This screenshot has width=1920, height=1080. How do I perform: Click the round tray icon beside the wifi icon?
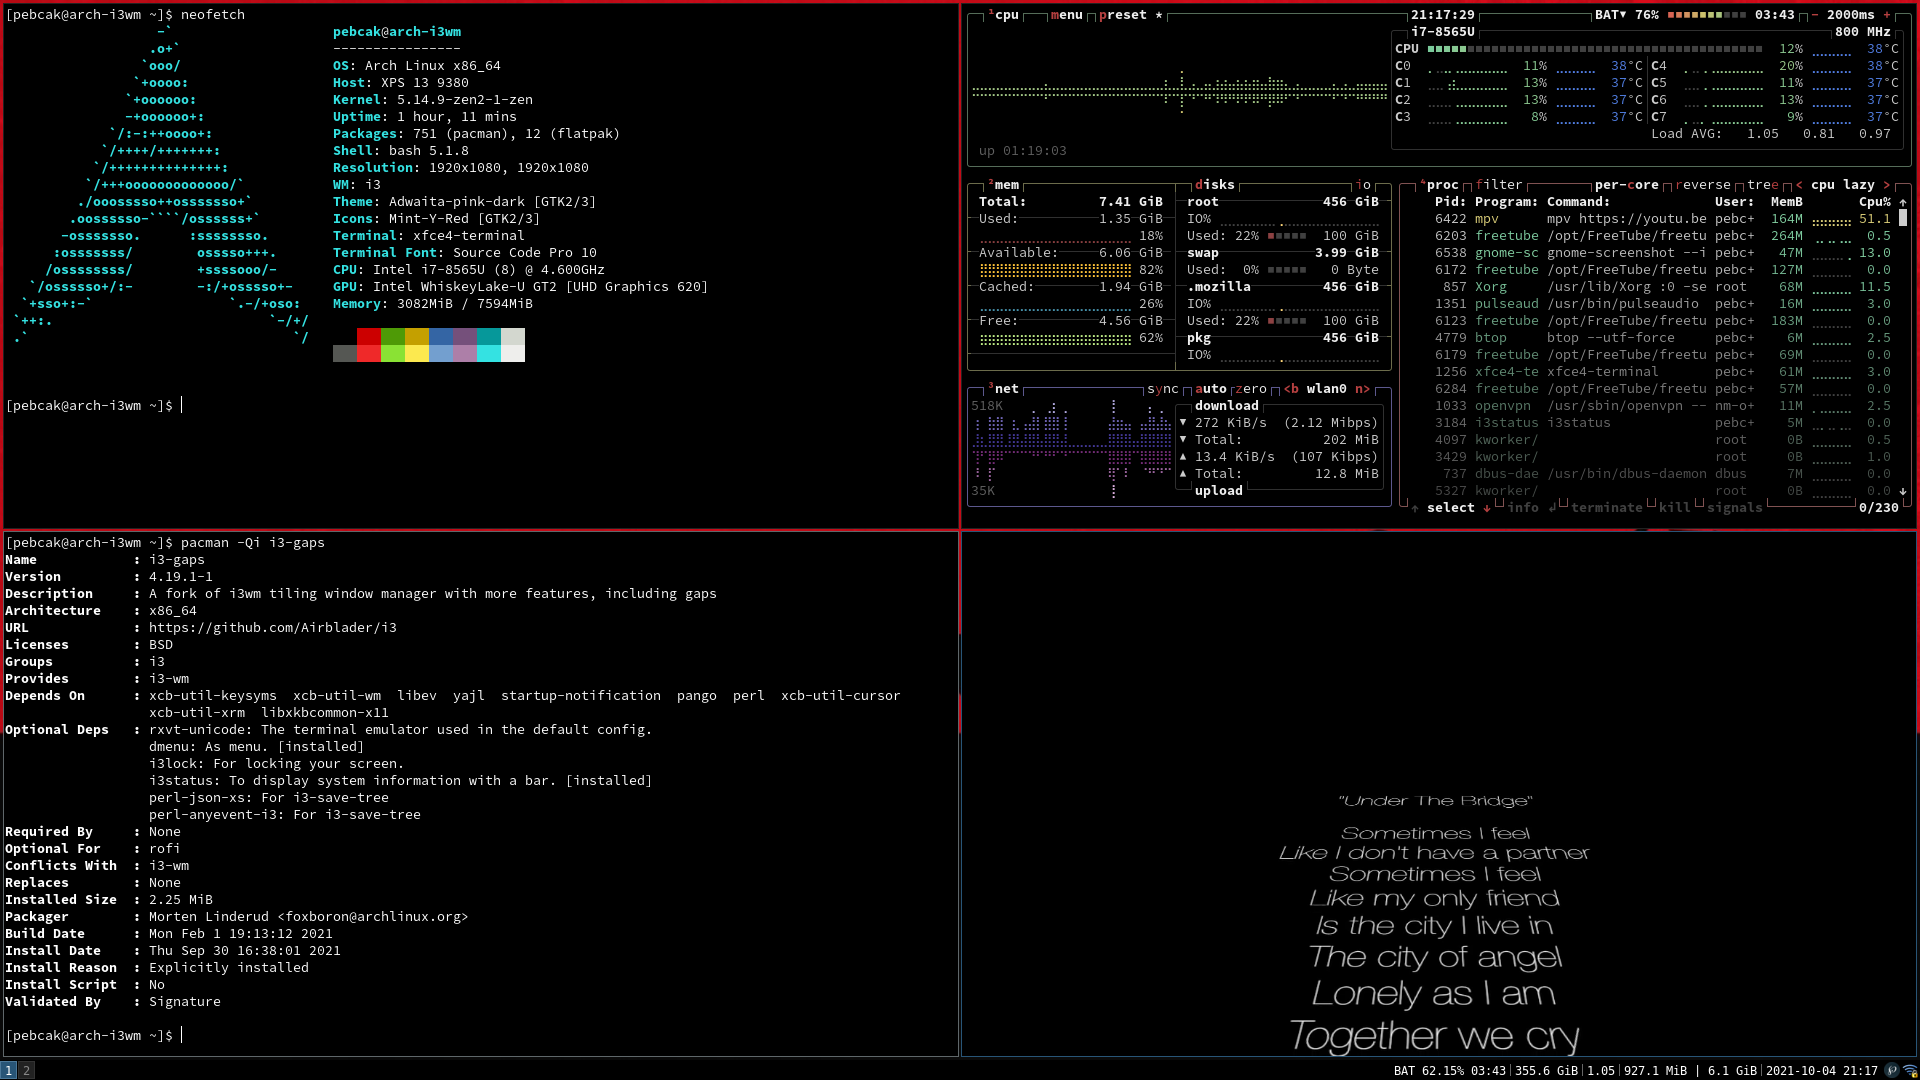pos(1891,1070)
